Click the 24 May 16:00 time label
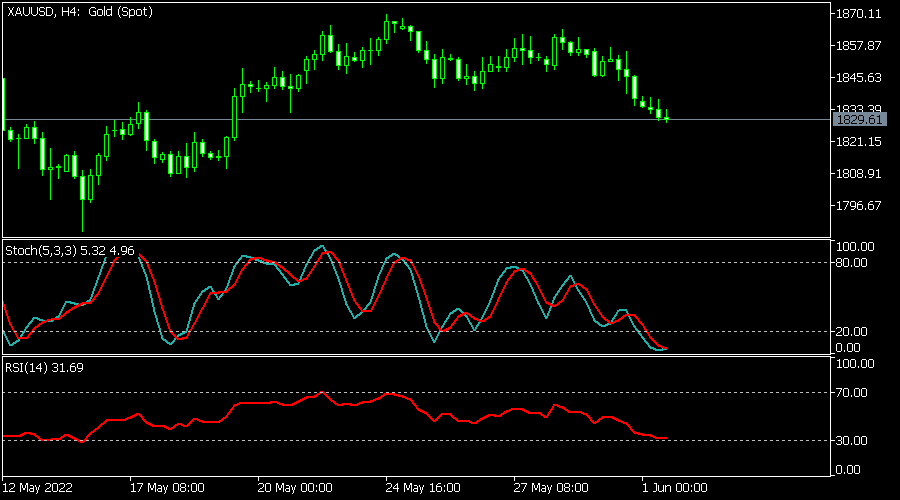Viewport: 900px width, 500px height. point(423,488)
